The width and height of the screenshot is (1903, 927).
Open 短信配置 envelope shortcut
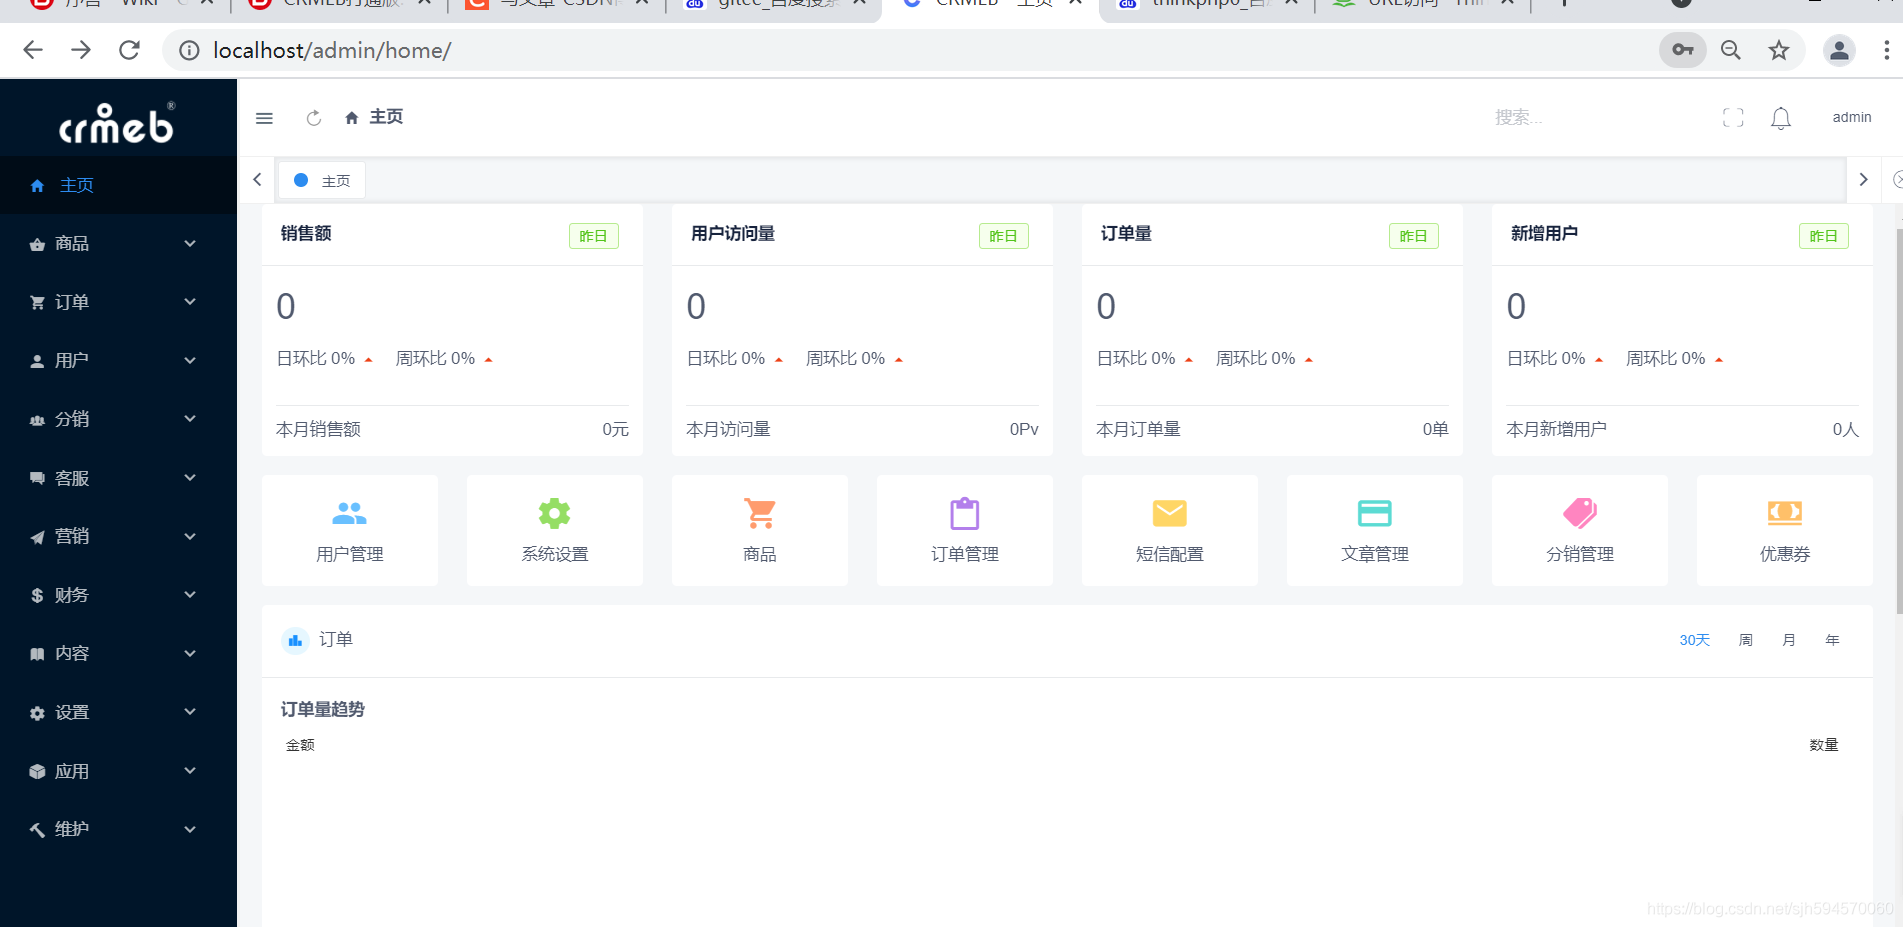tap(1170, 530)
